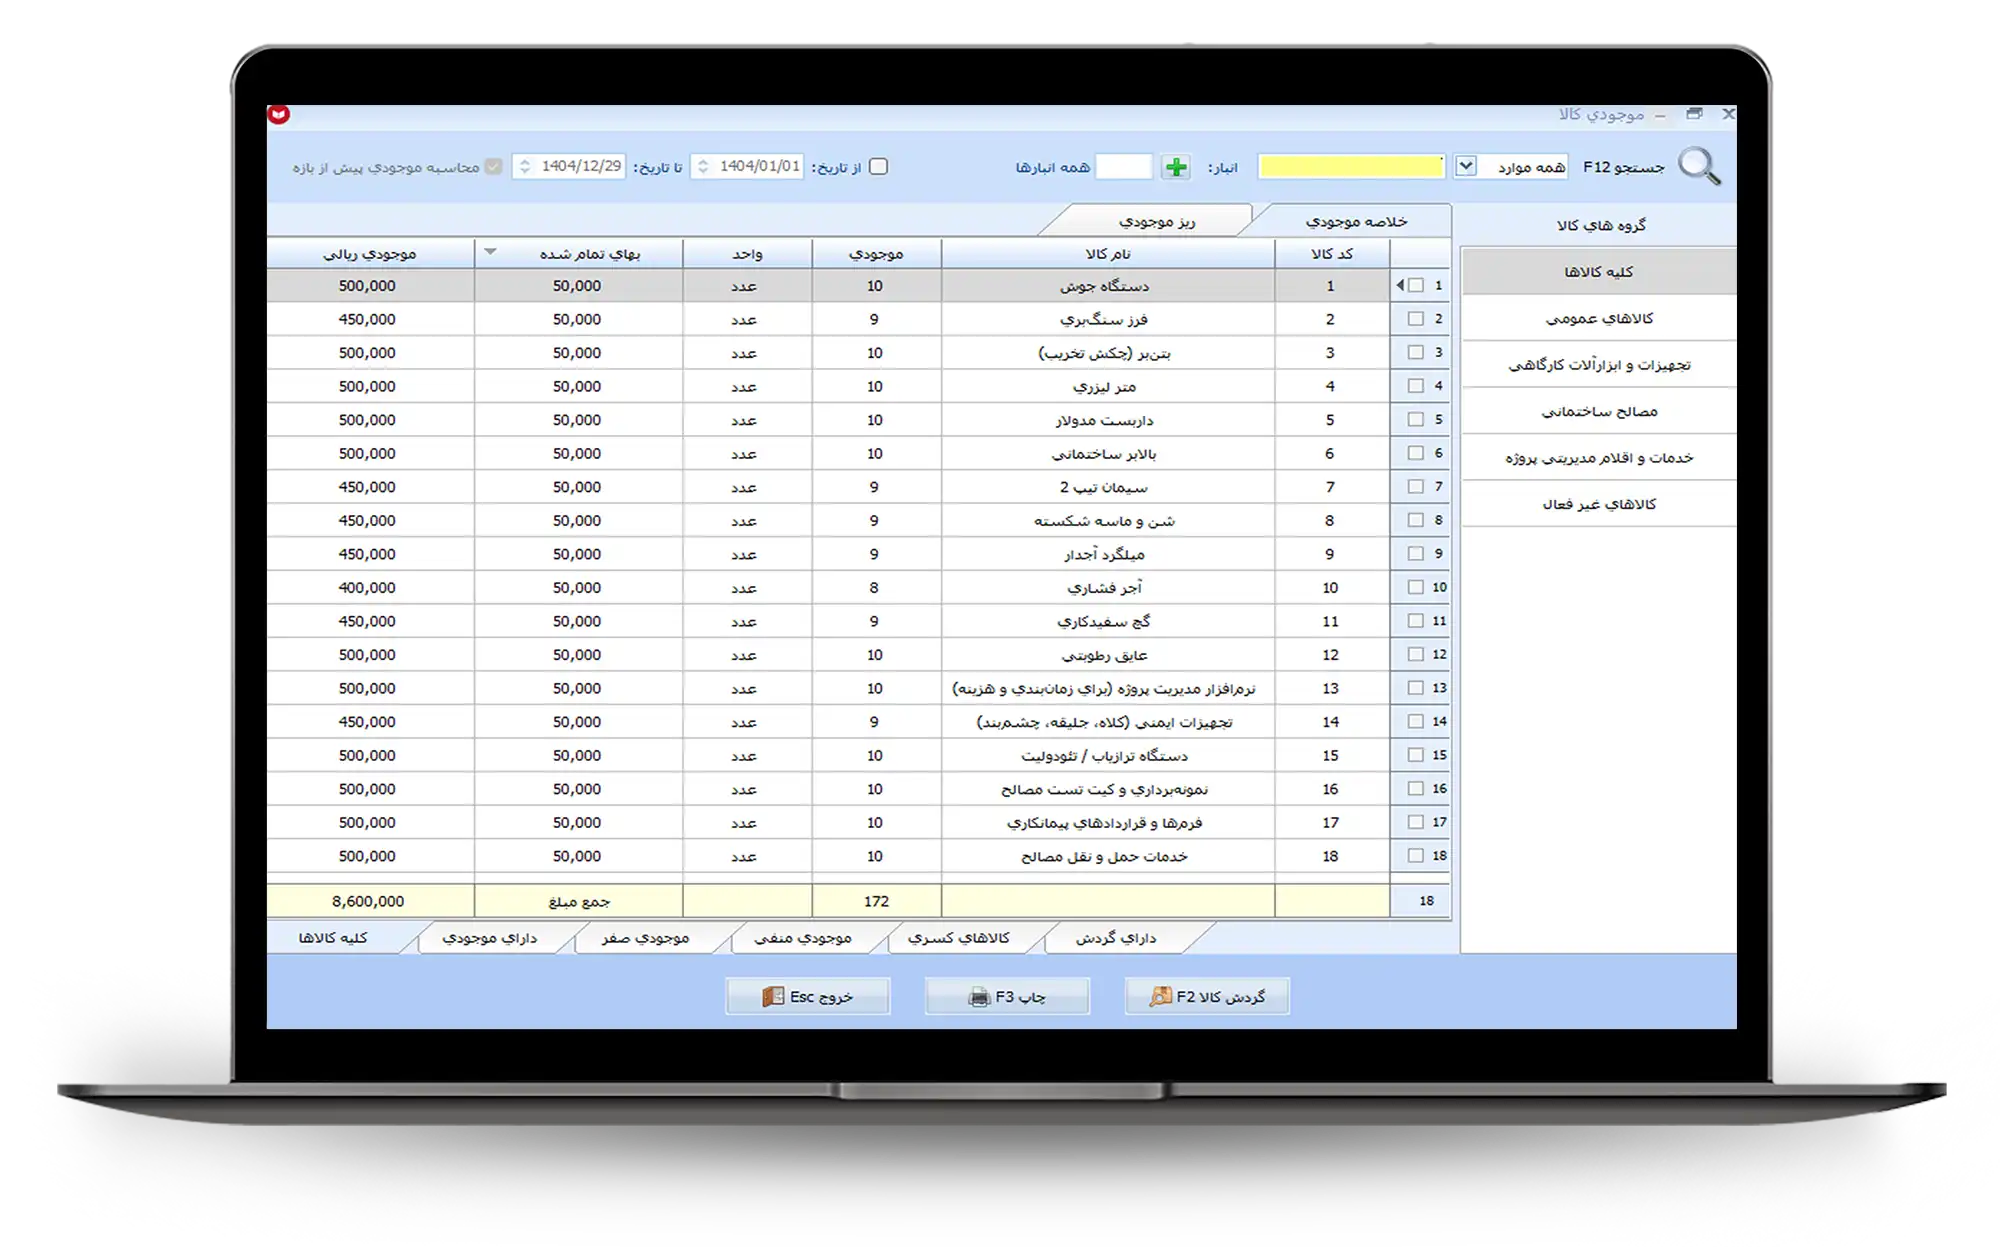Select the شن و ماسه شكسته item name
Image resolution: width=2000 pixels, height=1247 pixels.
click(x=1104, y=520)
